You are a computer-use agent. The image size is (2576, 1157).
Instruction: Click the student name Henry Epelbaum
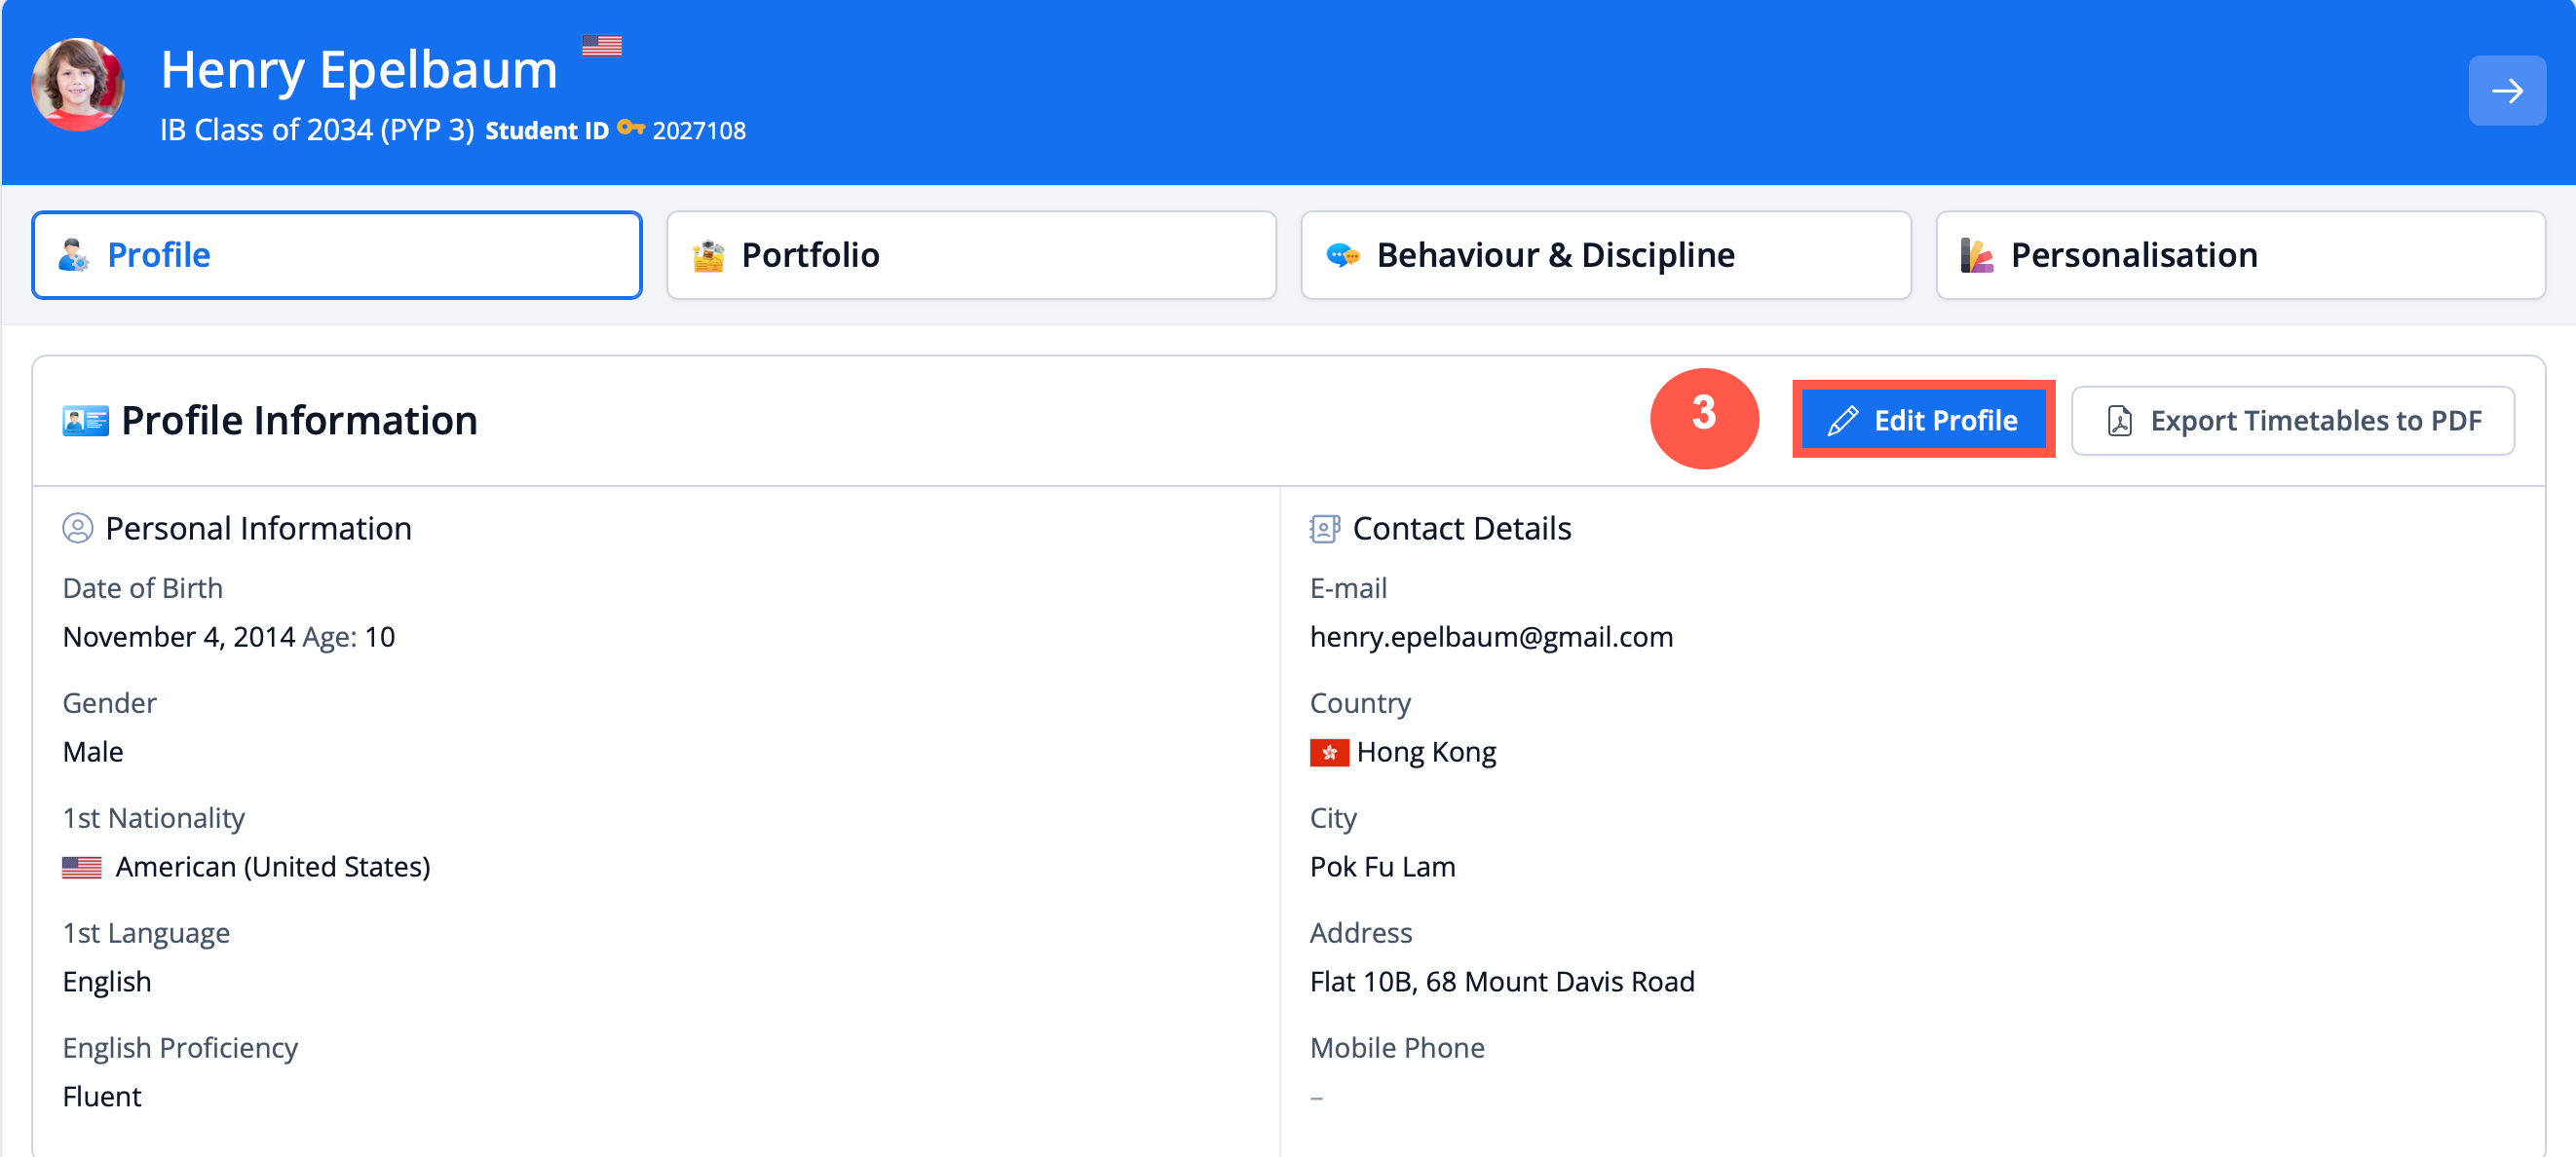click(359, 70)
